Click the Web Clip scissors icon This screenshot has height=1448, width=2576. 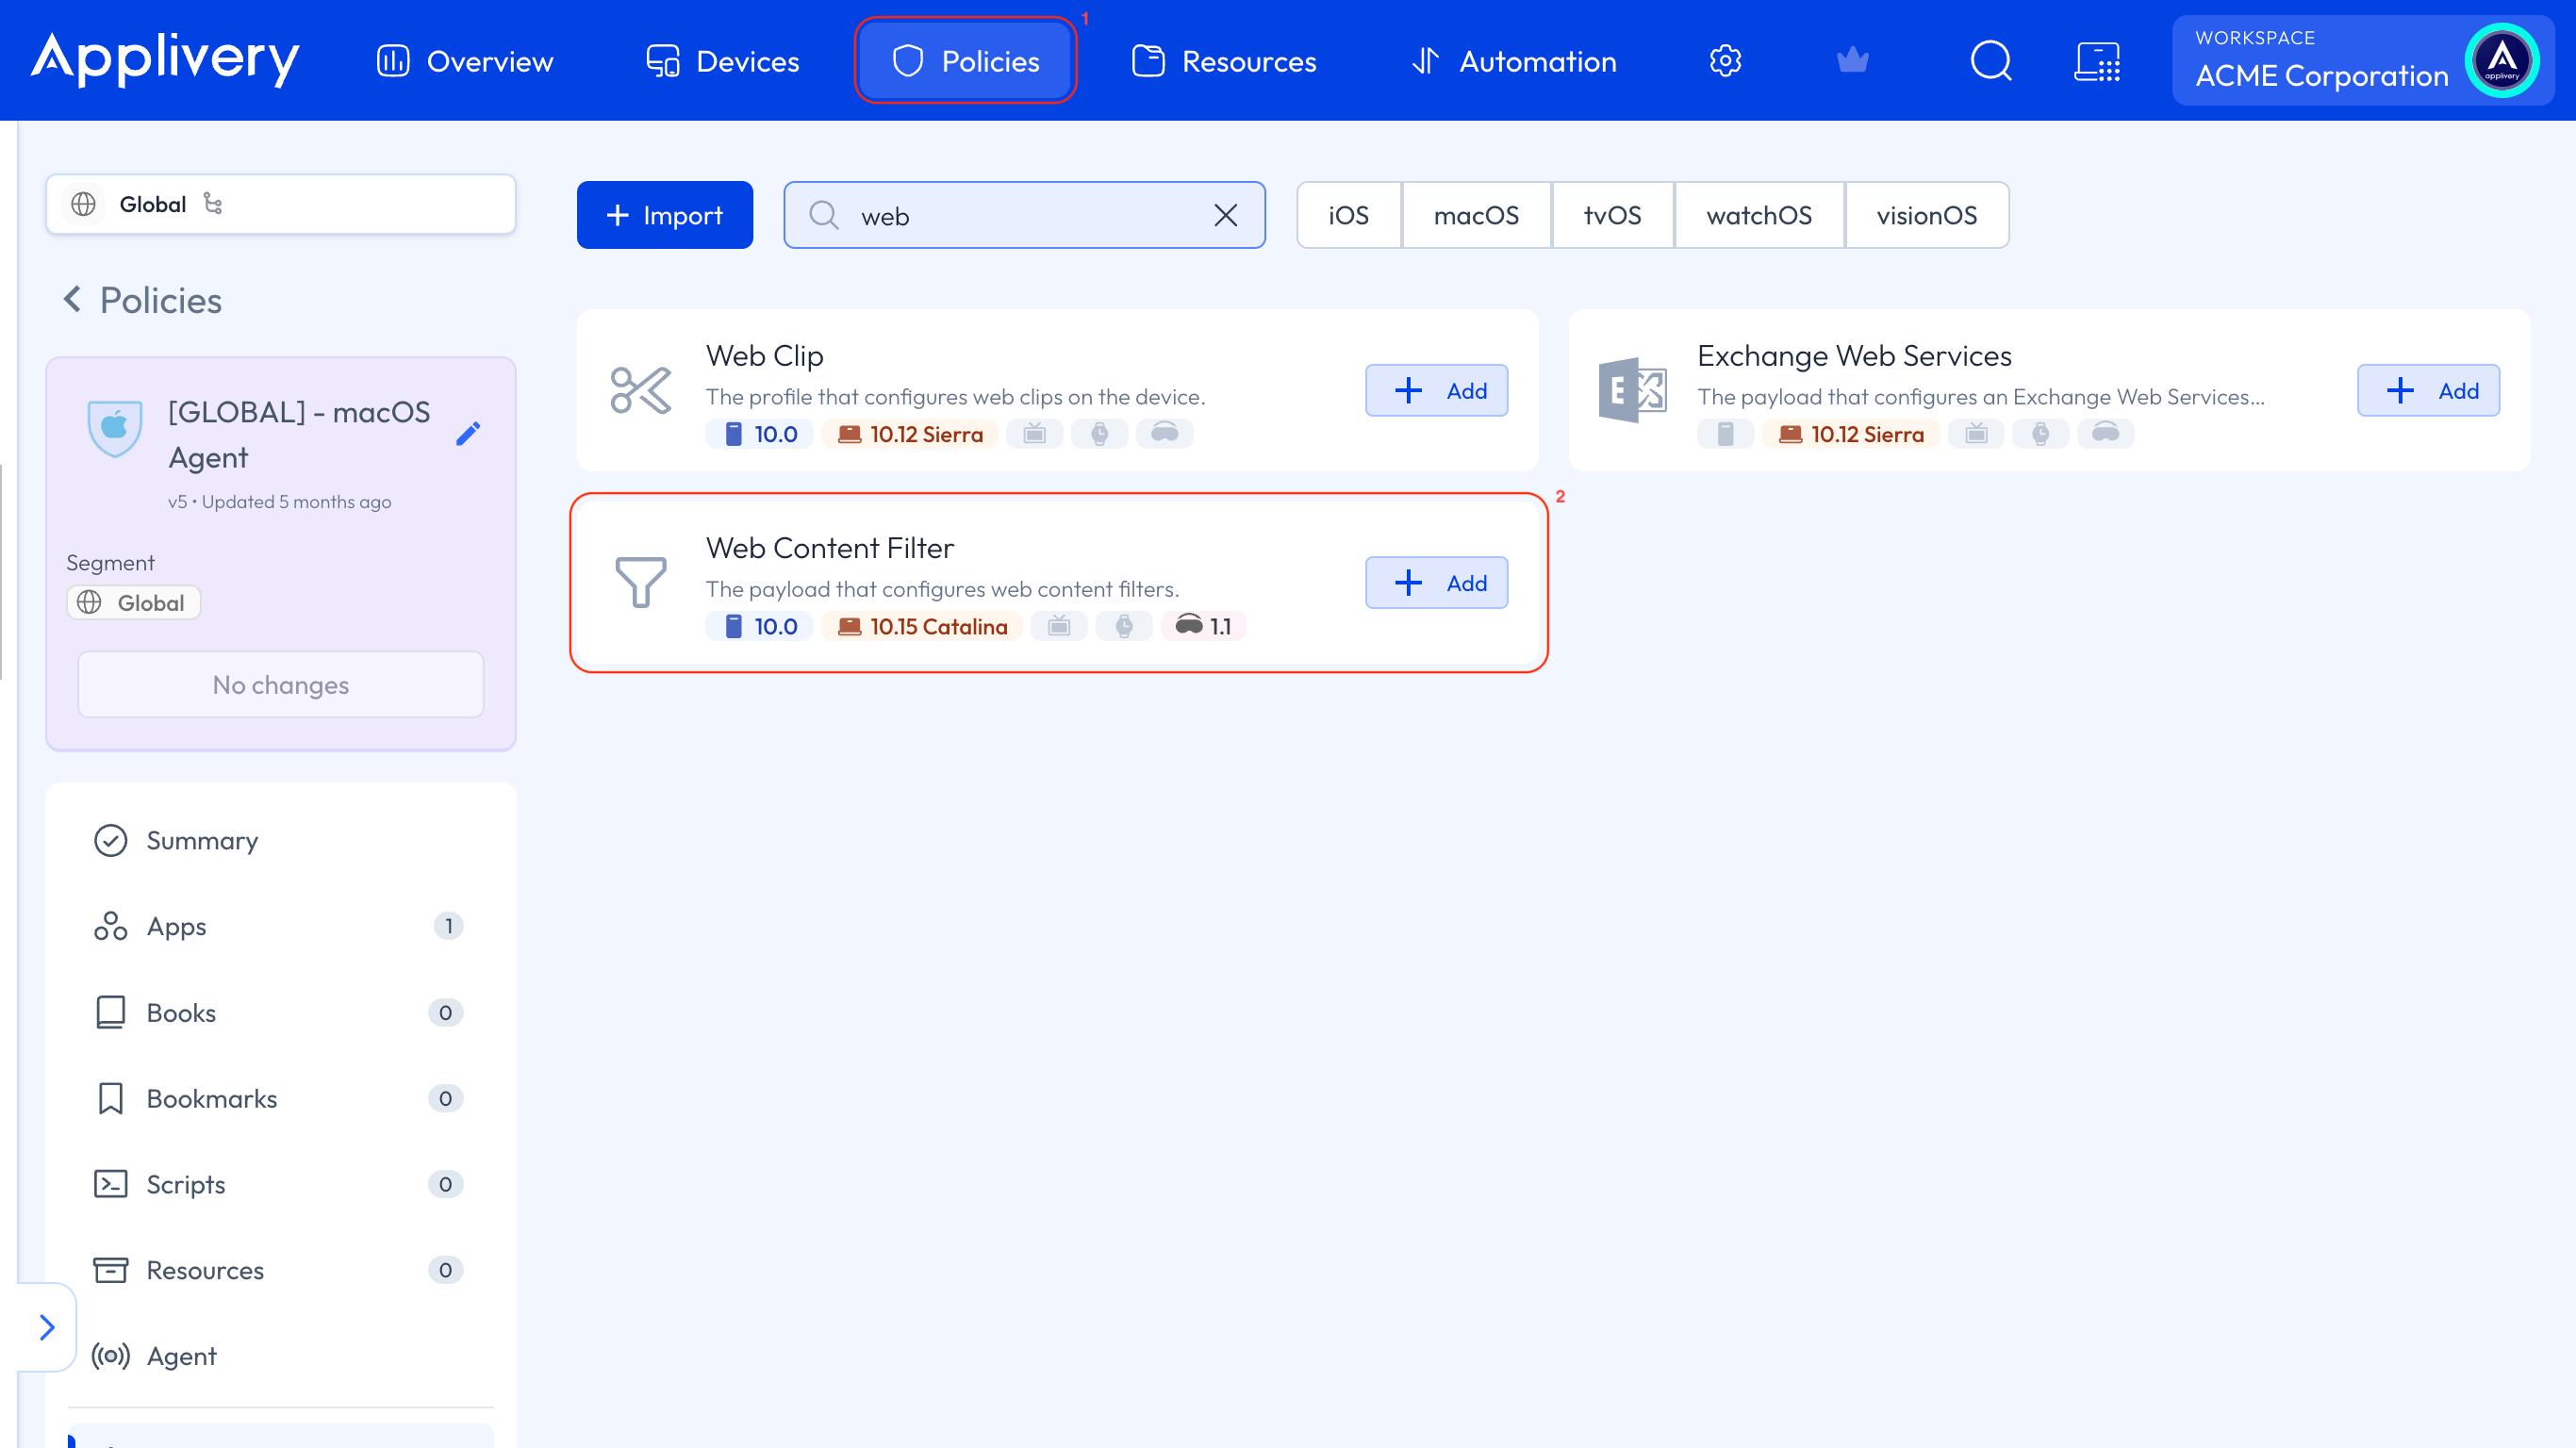[x=641, y=390]
